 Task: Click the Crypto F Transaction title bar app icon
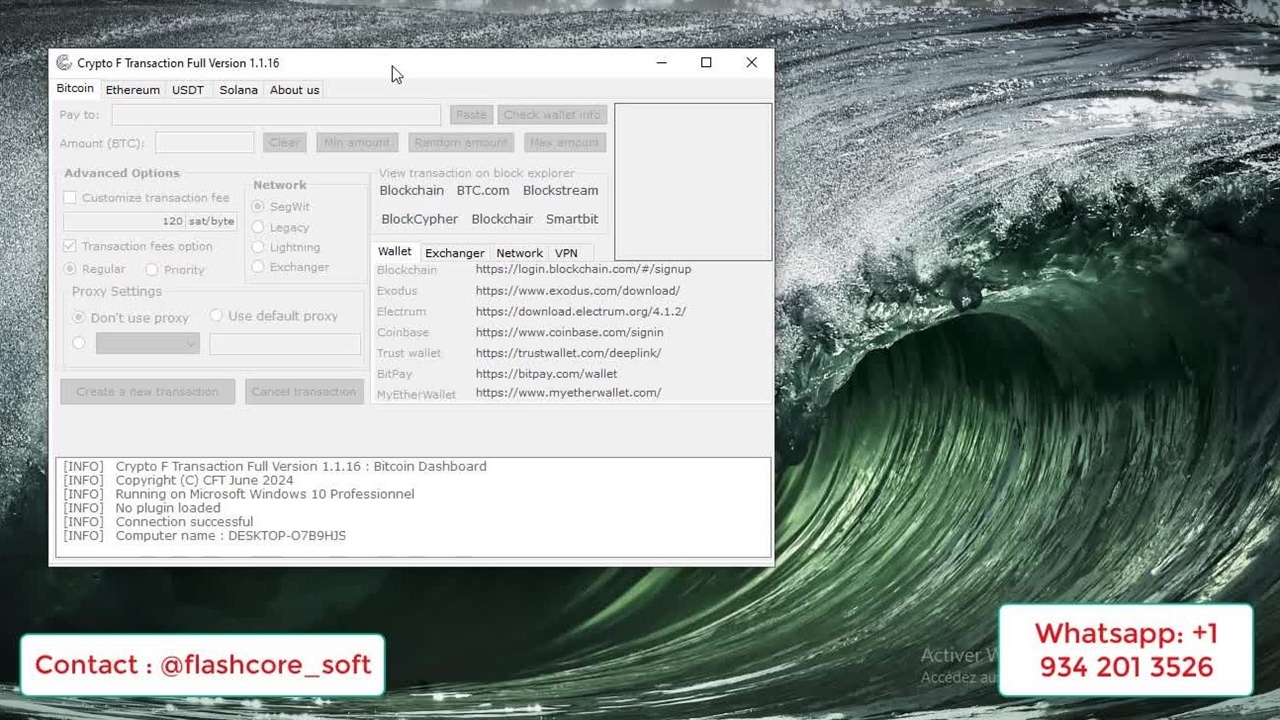click(x=64, y=63)
